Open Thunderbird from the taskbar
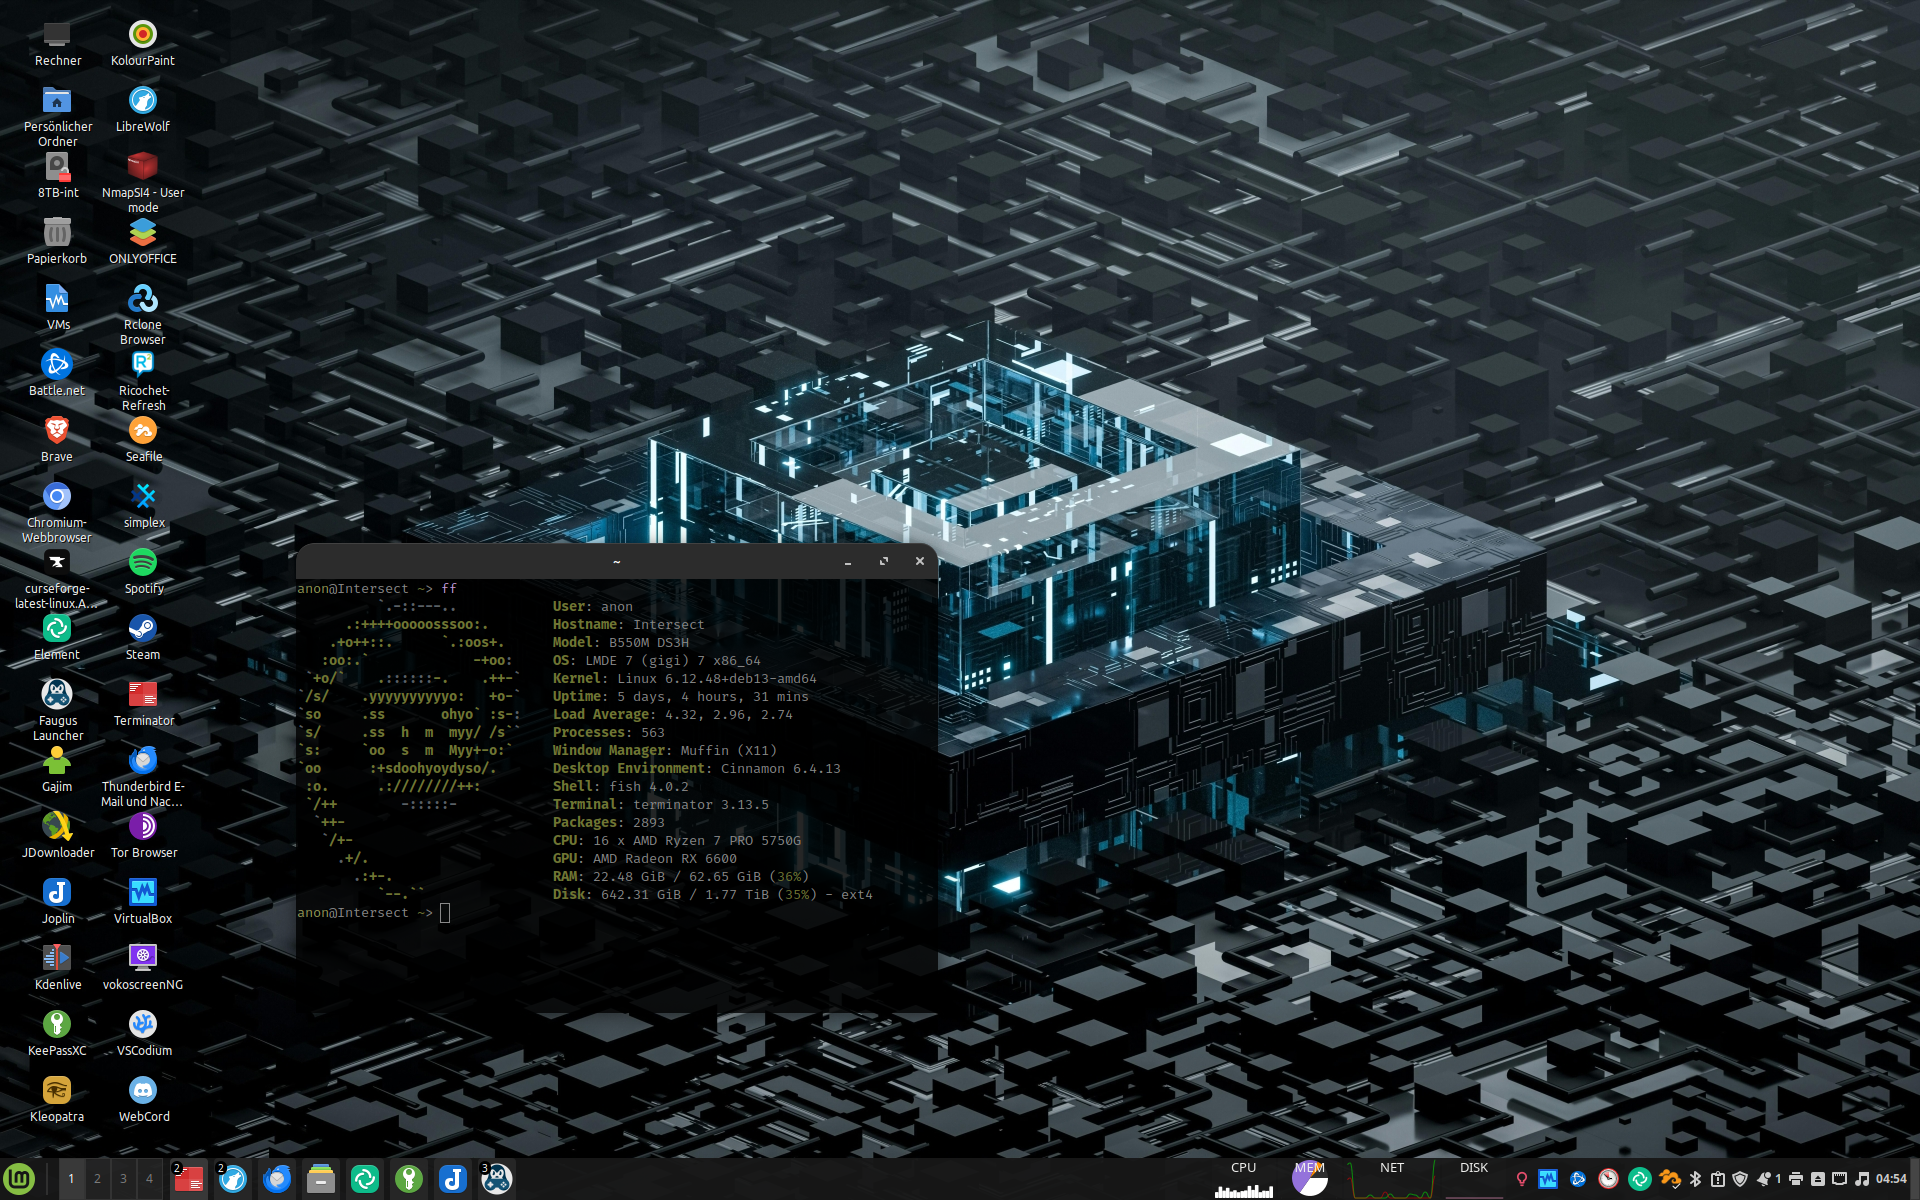 click(277, 1180)
